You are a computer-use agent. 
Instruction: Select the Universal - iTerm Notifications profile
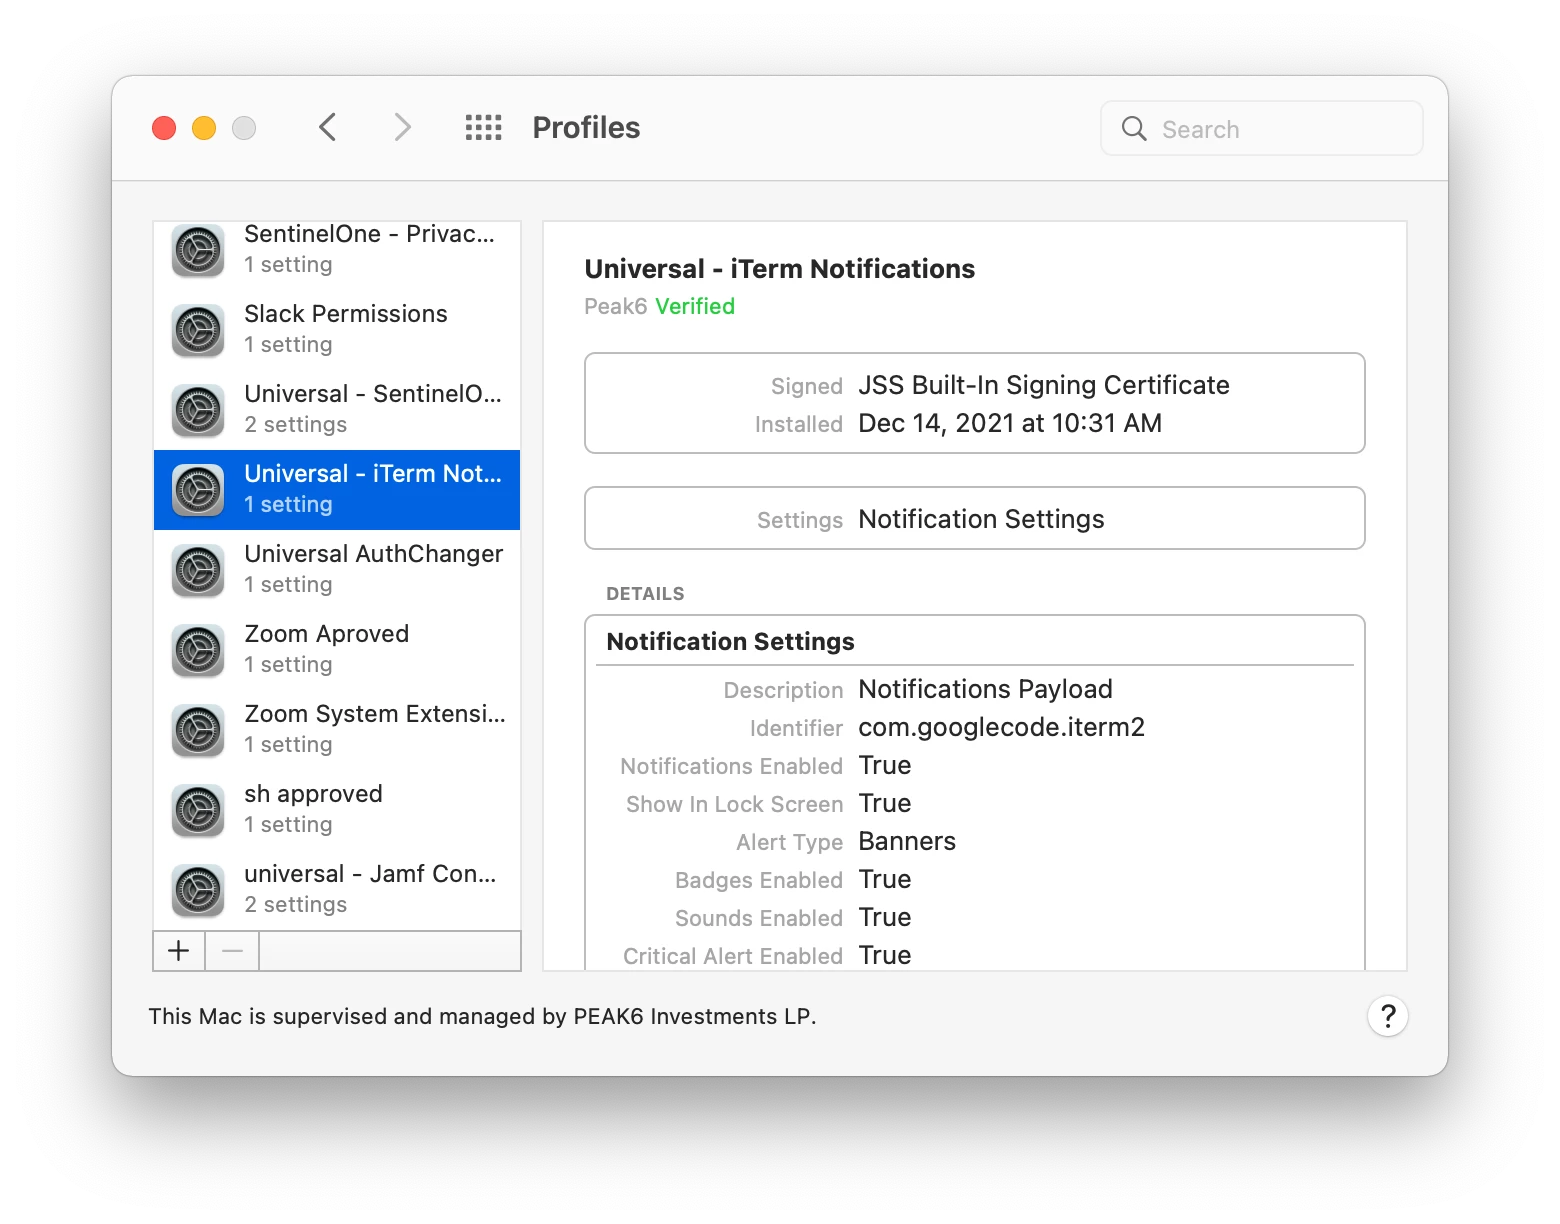pyautogui.click(x=337, y=490)
